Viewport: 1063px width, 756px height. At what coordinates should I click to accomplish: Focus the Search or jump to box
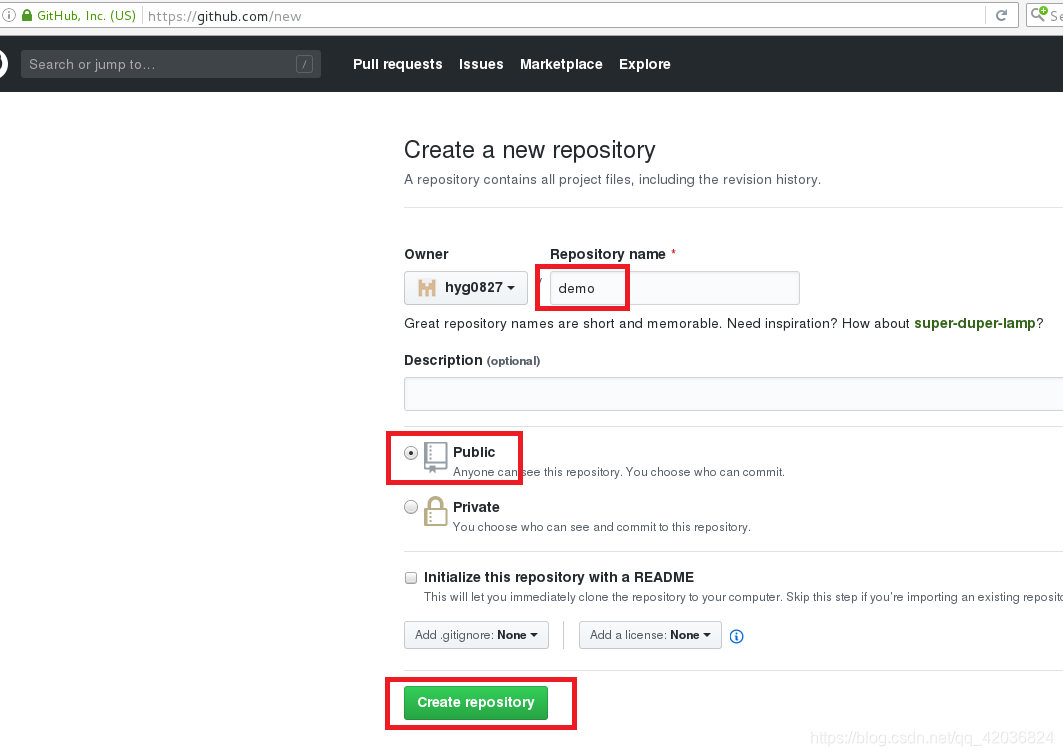[171, 64]
